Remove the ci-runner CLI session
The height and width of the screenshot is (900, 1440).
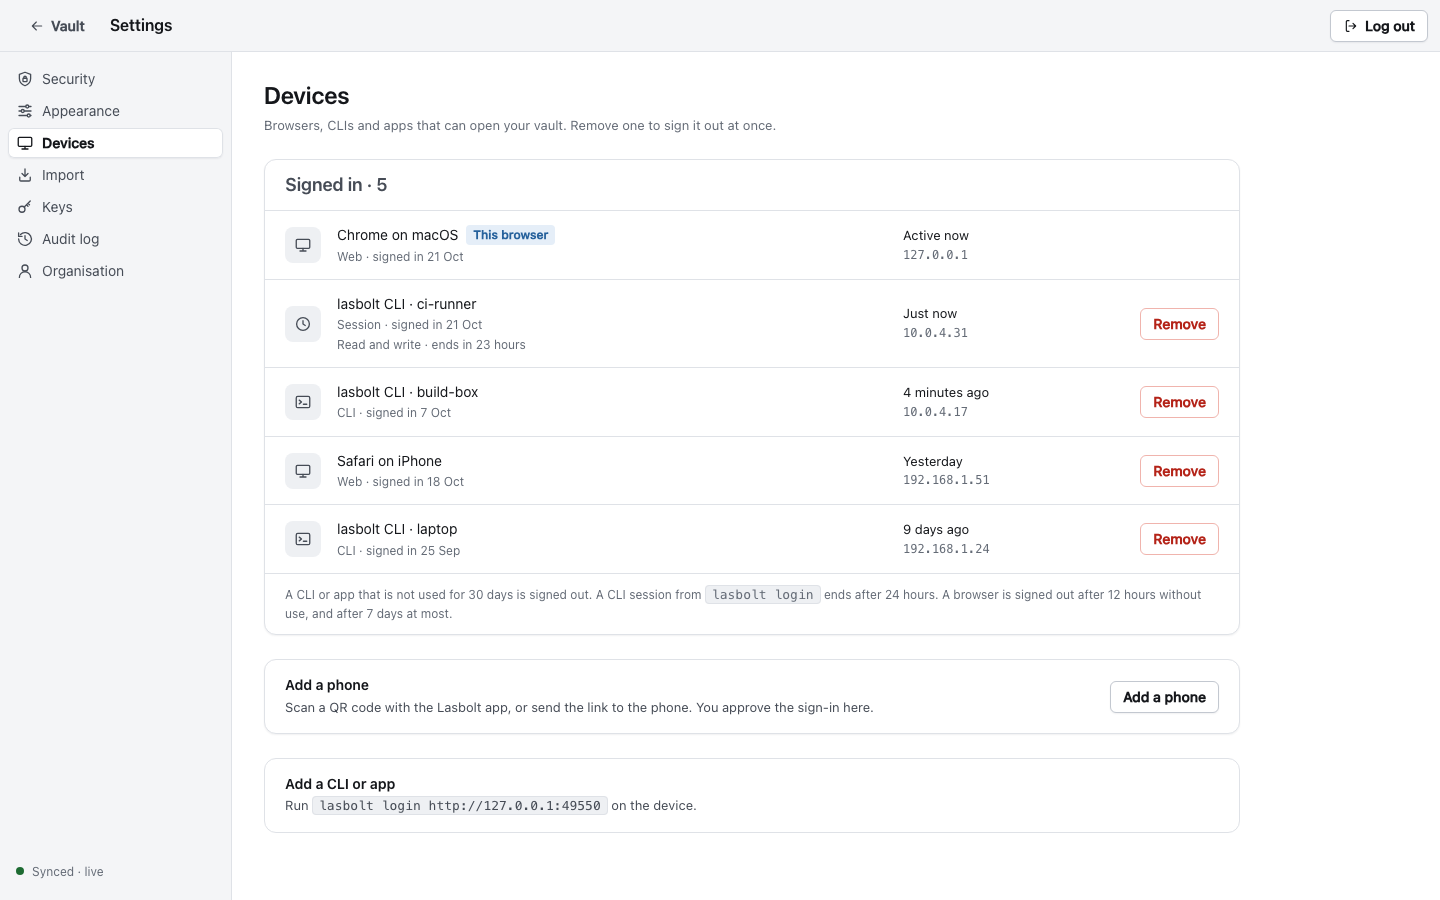1179,324
